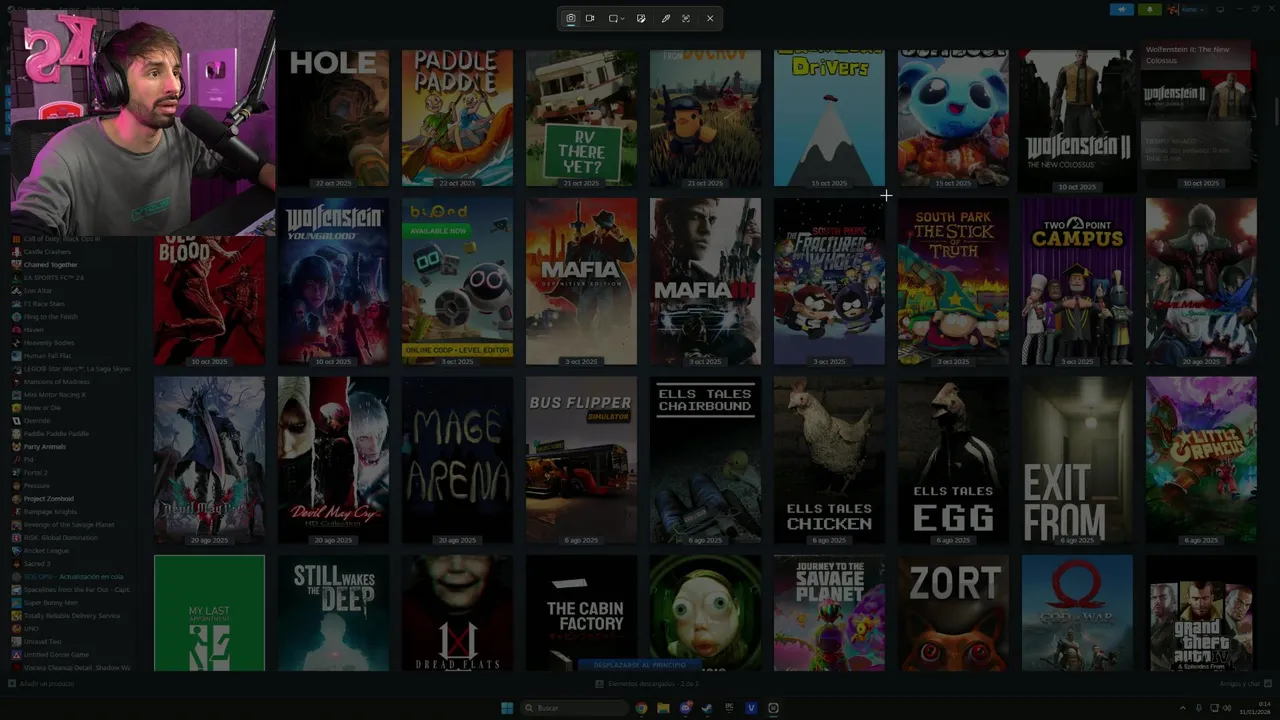Select the Snip camera mode icon
The height and width of the screenshot is (720, 1280).
(x=571, y=18)
